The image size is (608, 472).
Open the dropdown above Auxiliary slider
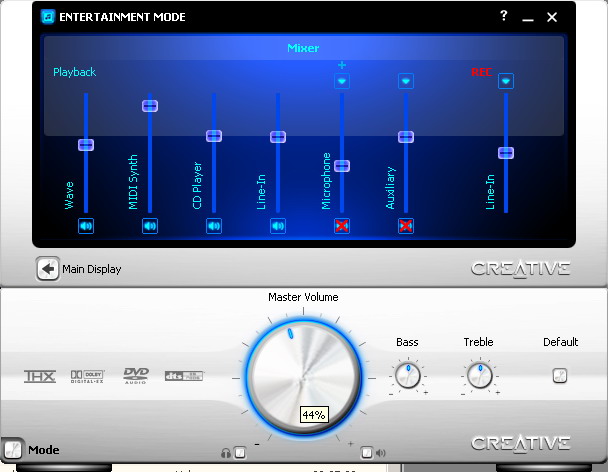pos(406,81)
